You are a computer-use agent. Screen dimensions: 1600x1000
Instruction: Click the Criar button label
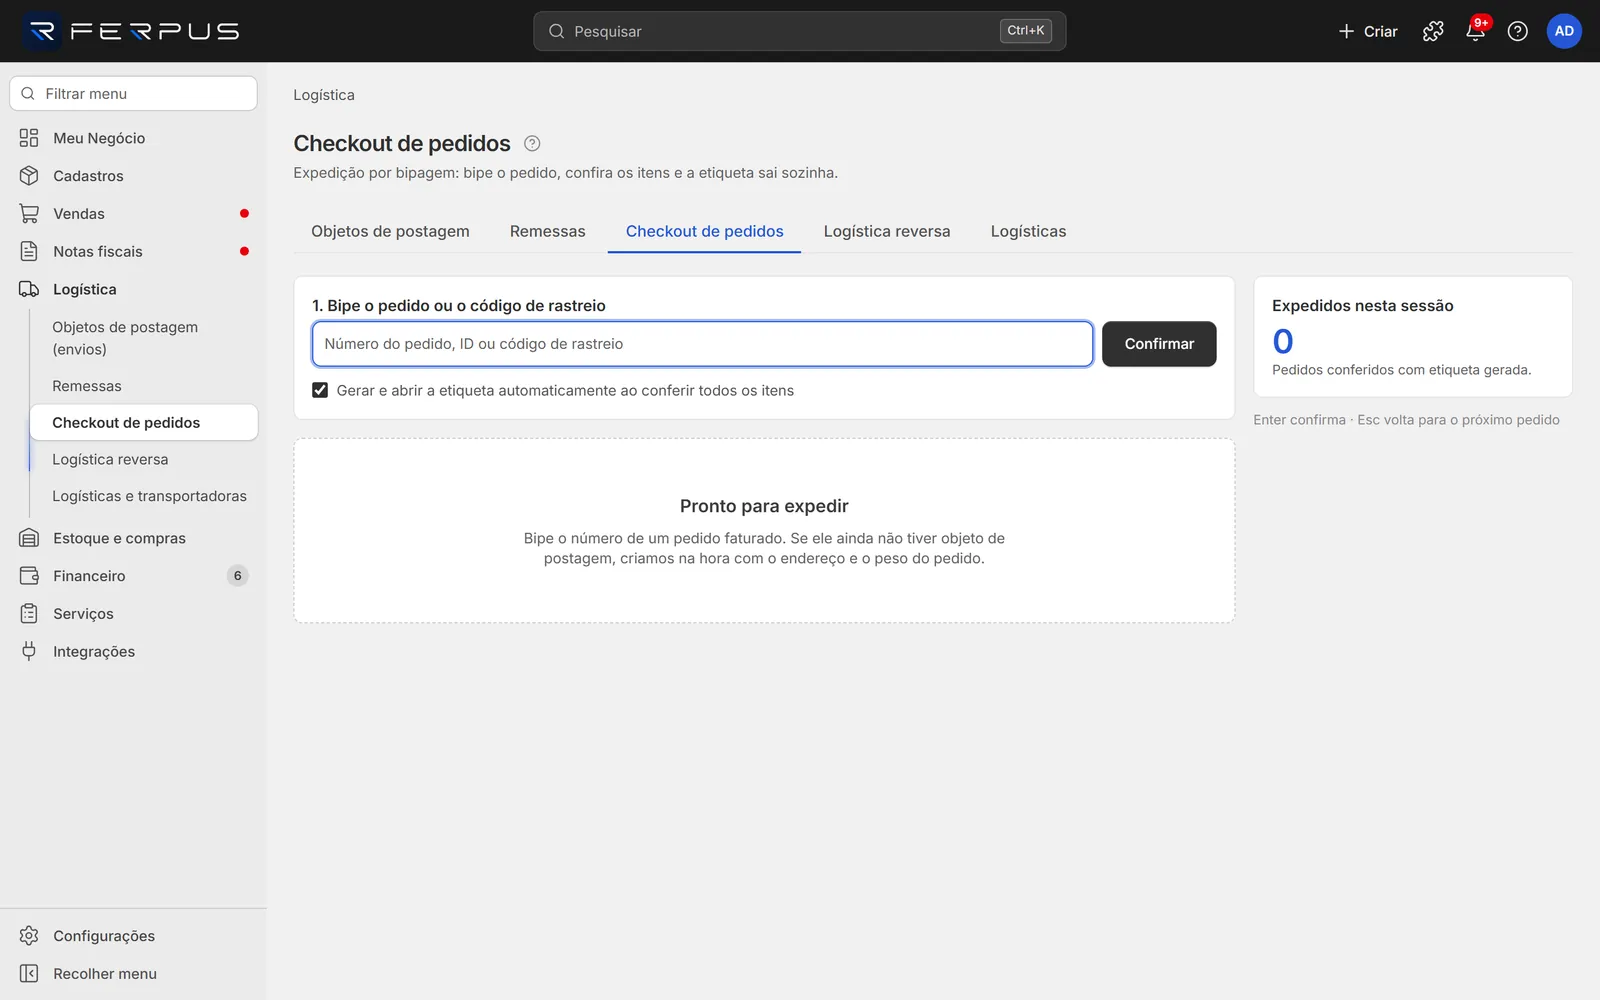[1380, 31]
